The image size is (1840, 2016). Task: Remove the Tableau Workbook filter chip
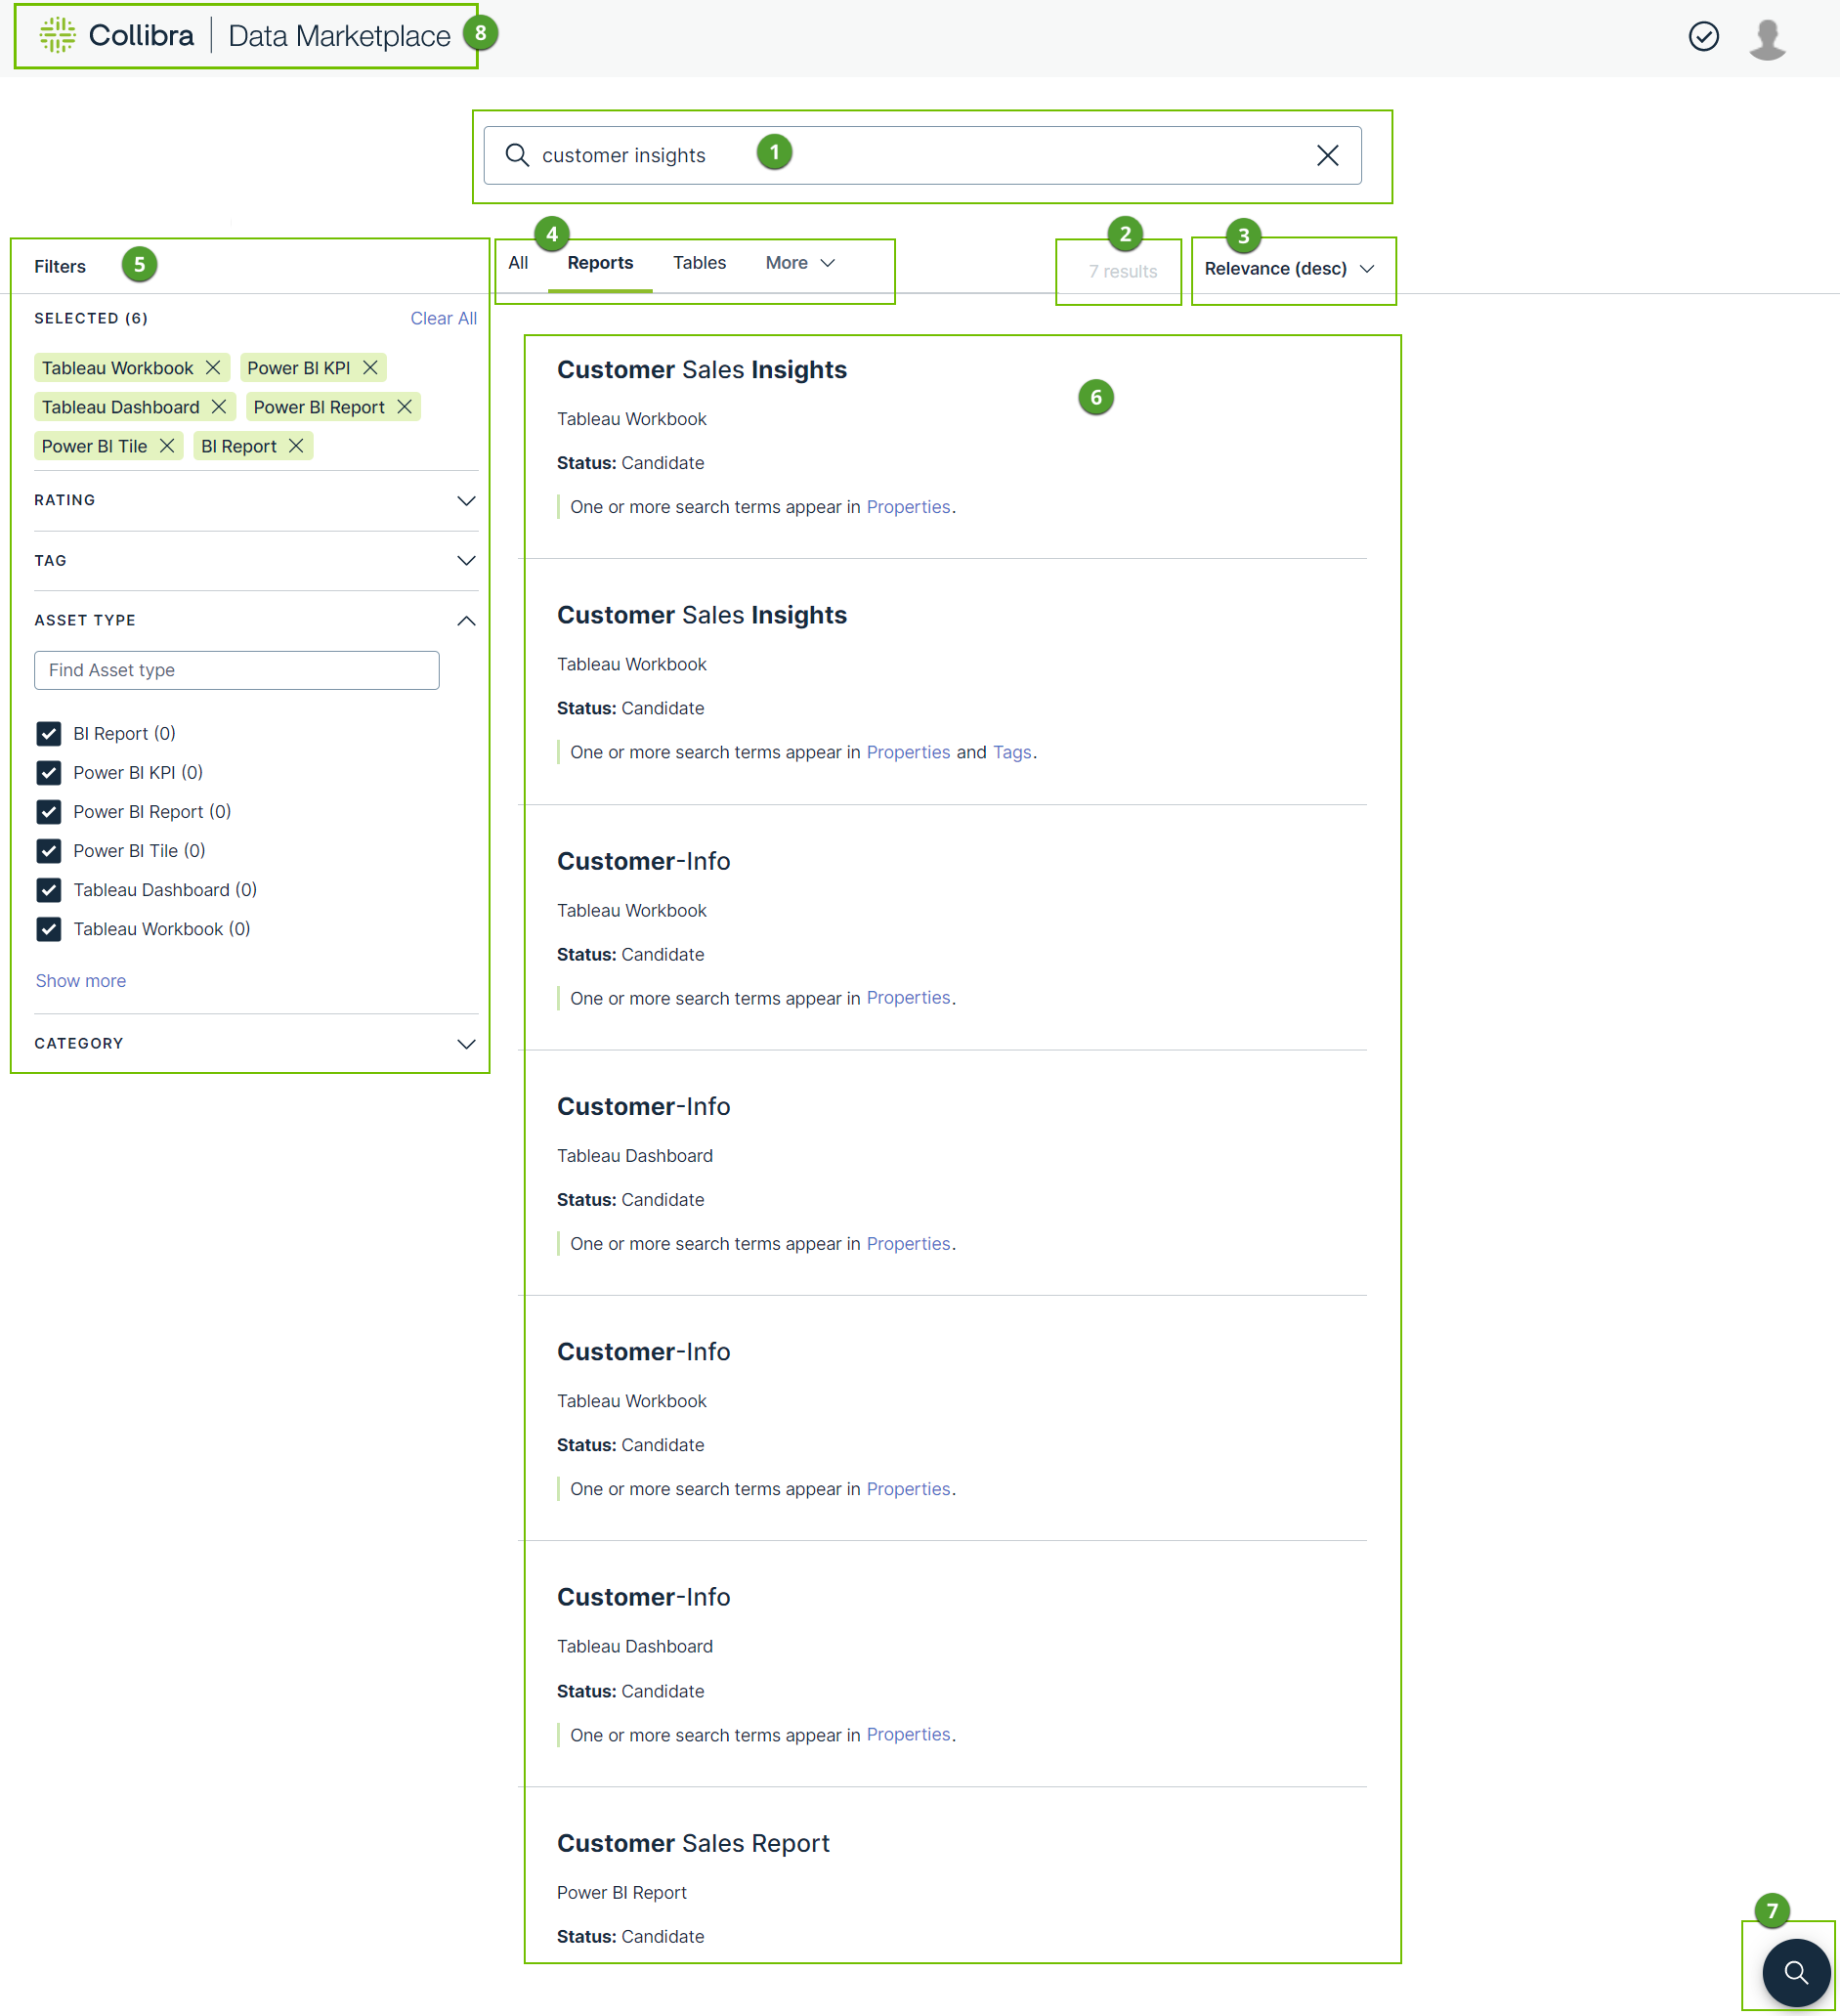213,368
